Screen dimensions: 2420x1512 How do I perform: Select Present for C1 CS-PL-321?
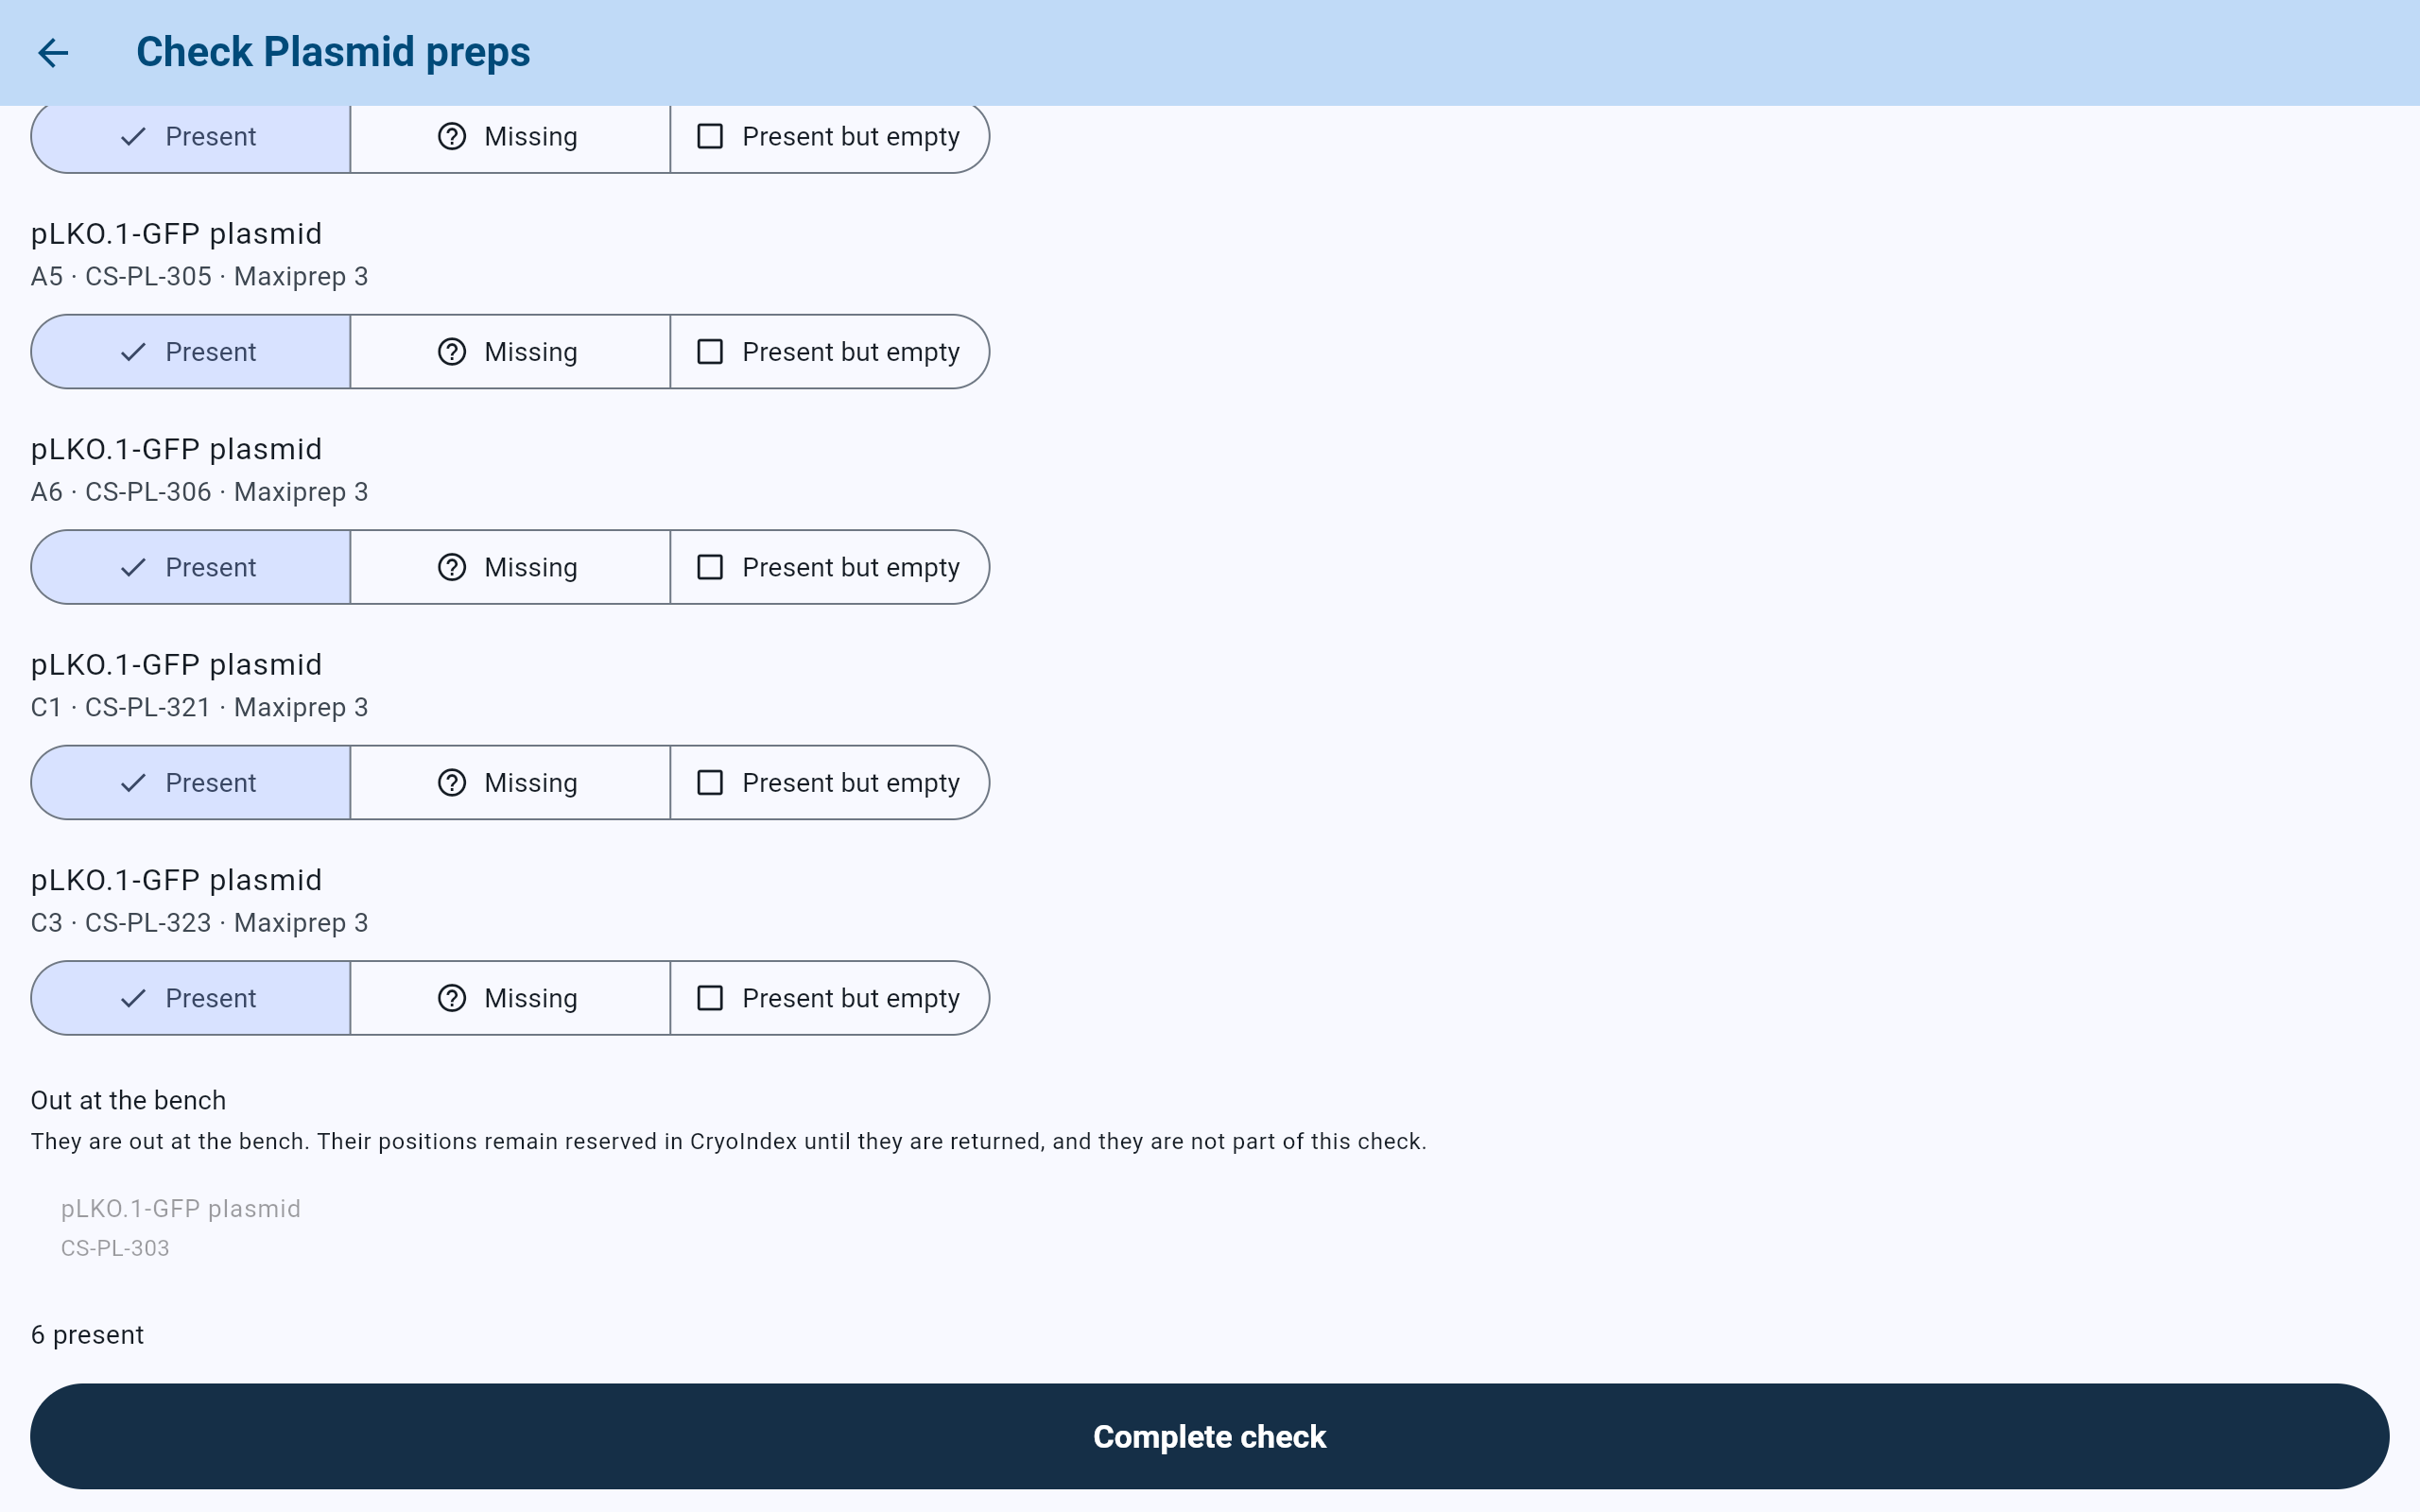[191, 783]
